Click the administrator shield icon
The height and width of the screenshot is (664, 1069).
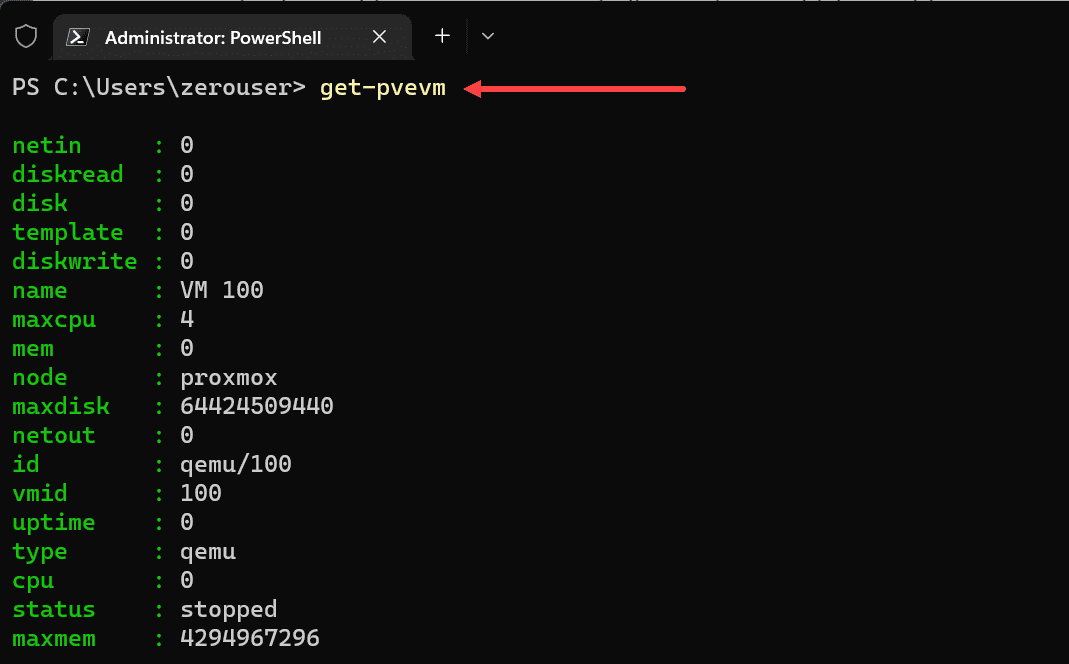26,37
